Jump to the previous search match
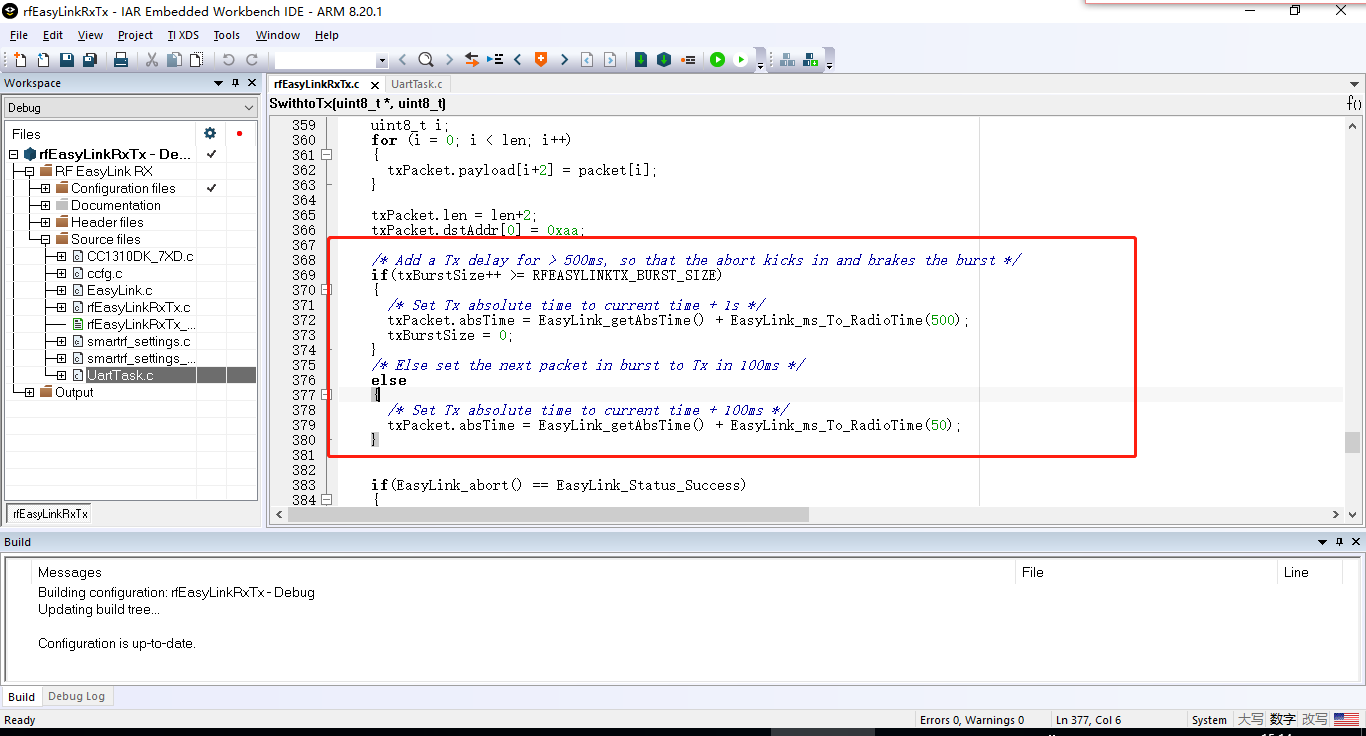 click(x=402, y=60)
